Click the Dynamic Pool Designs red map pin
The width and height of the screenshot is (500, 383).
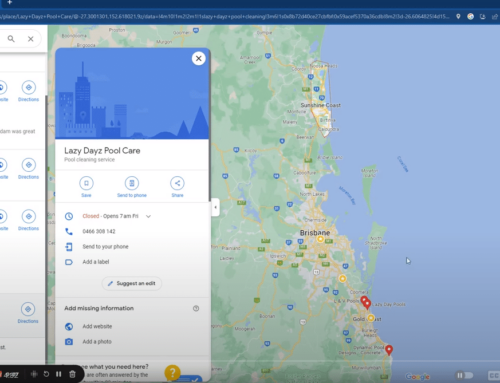[389, 350]
